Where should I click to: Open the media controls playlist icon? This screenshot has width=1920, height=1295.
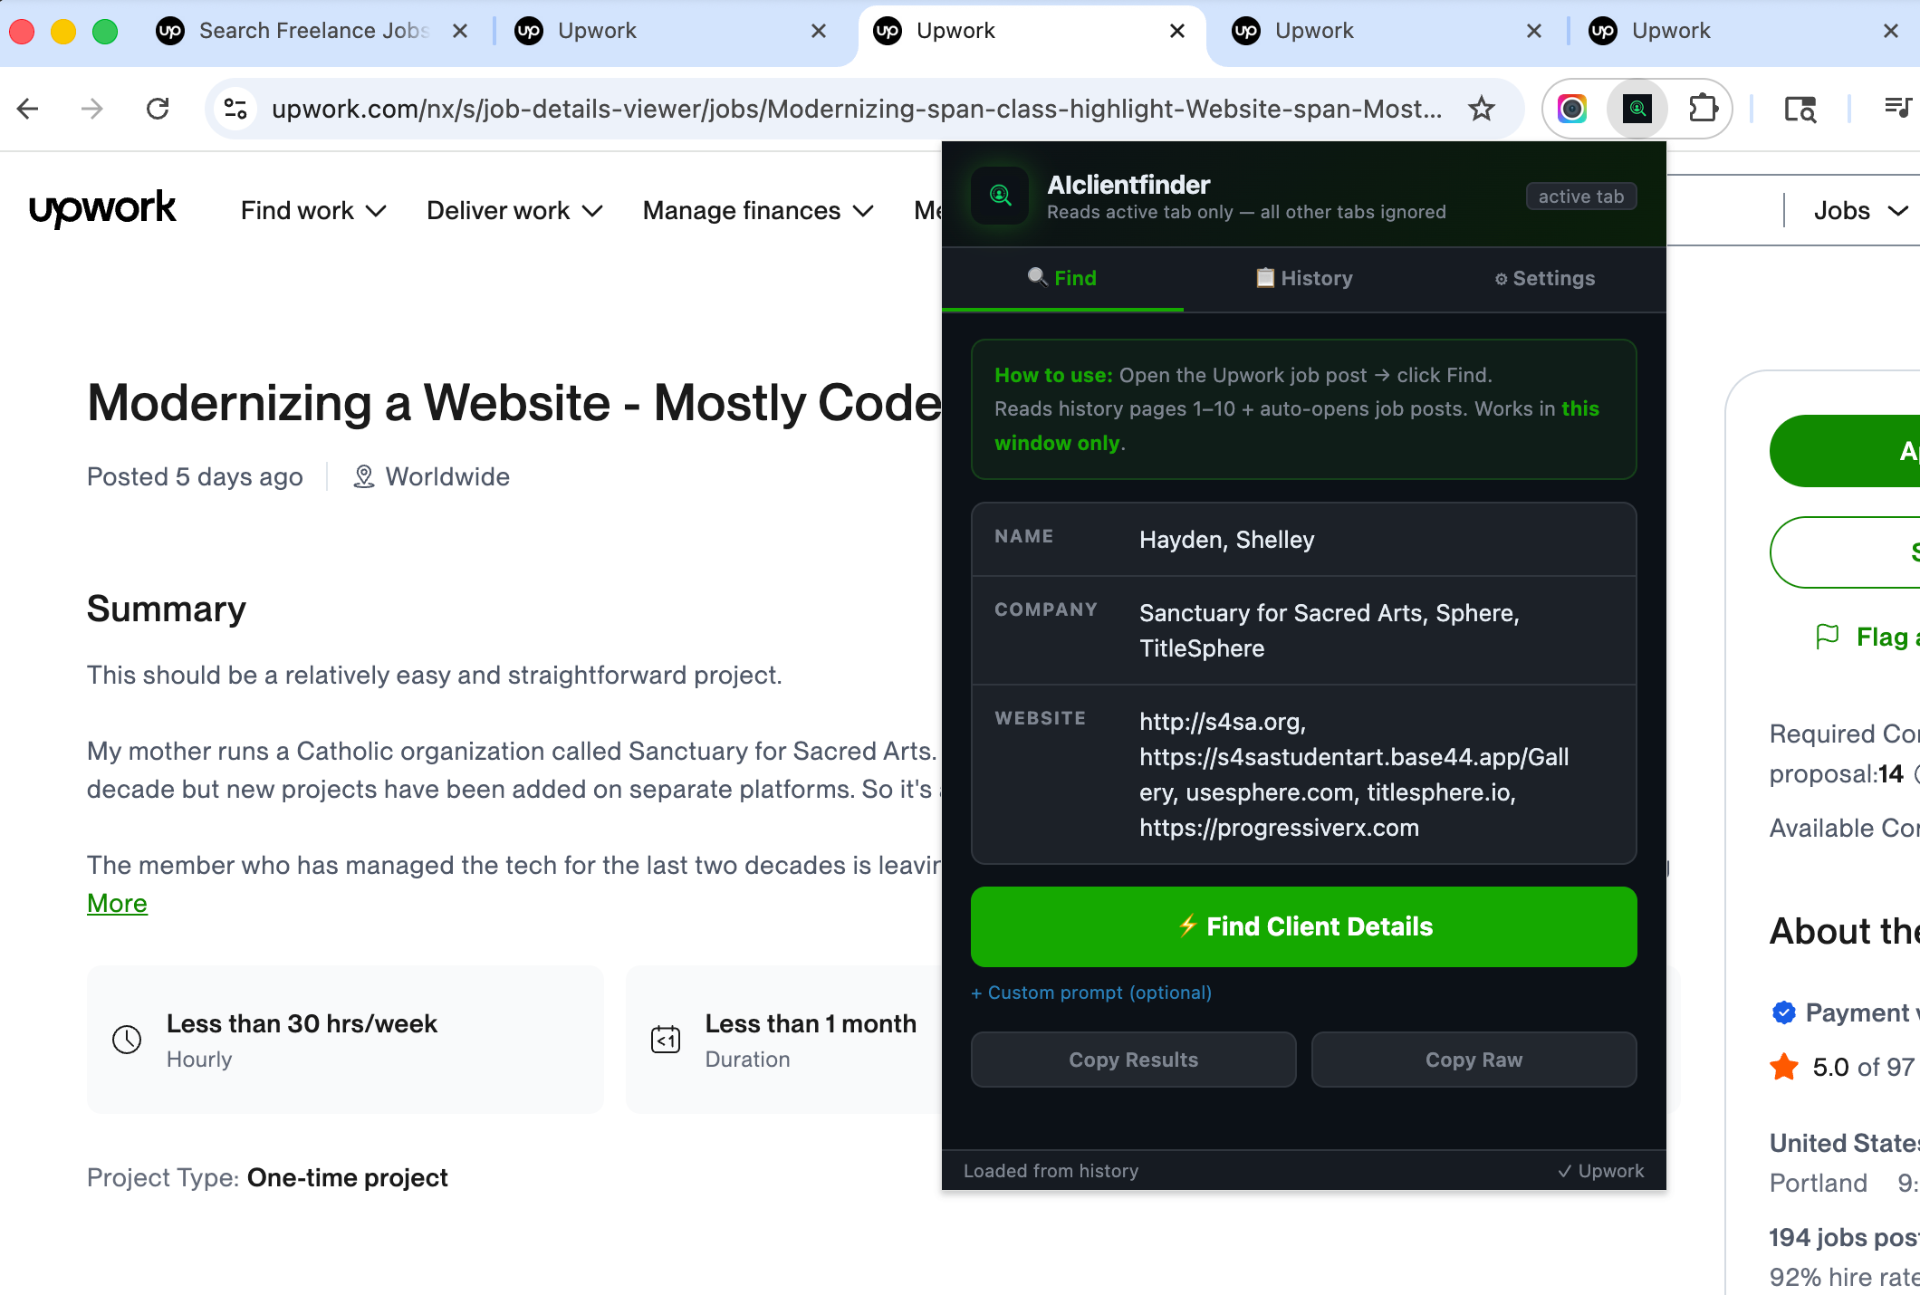(1897, 106)
